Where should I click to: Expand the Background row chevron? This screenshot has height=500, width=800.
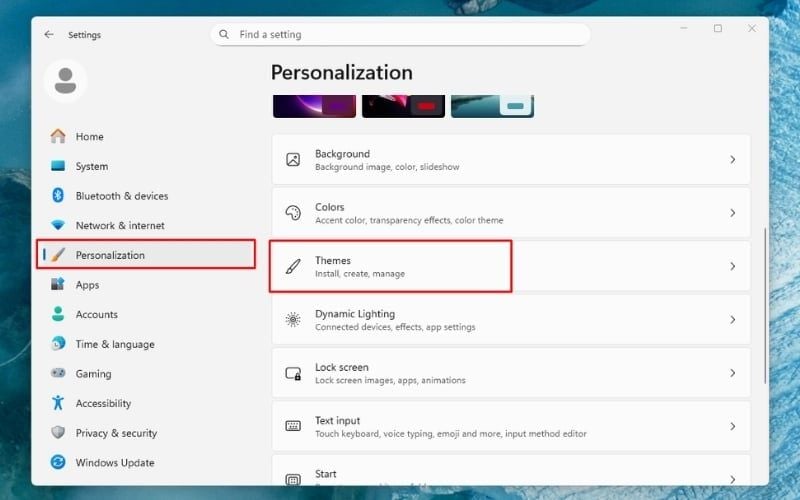pos(733,160)
